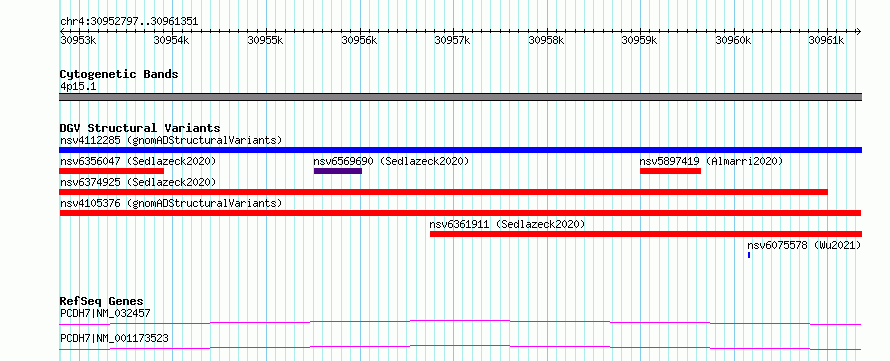Click the 30955k ruler tick label
This screenshot has height=361, width=890.
click(265, 40)
